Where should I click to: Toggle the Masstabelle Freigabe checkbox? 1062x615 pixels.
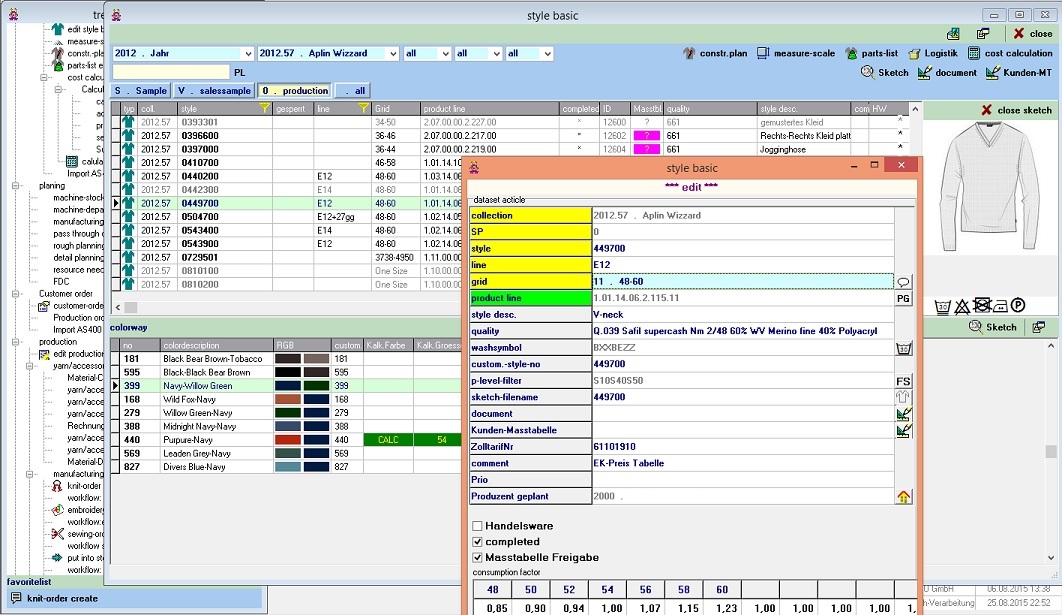tap(478, 558)
